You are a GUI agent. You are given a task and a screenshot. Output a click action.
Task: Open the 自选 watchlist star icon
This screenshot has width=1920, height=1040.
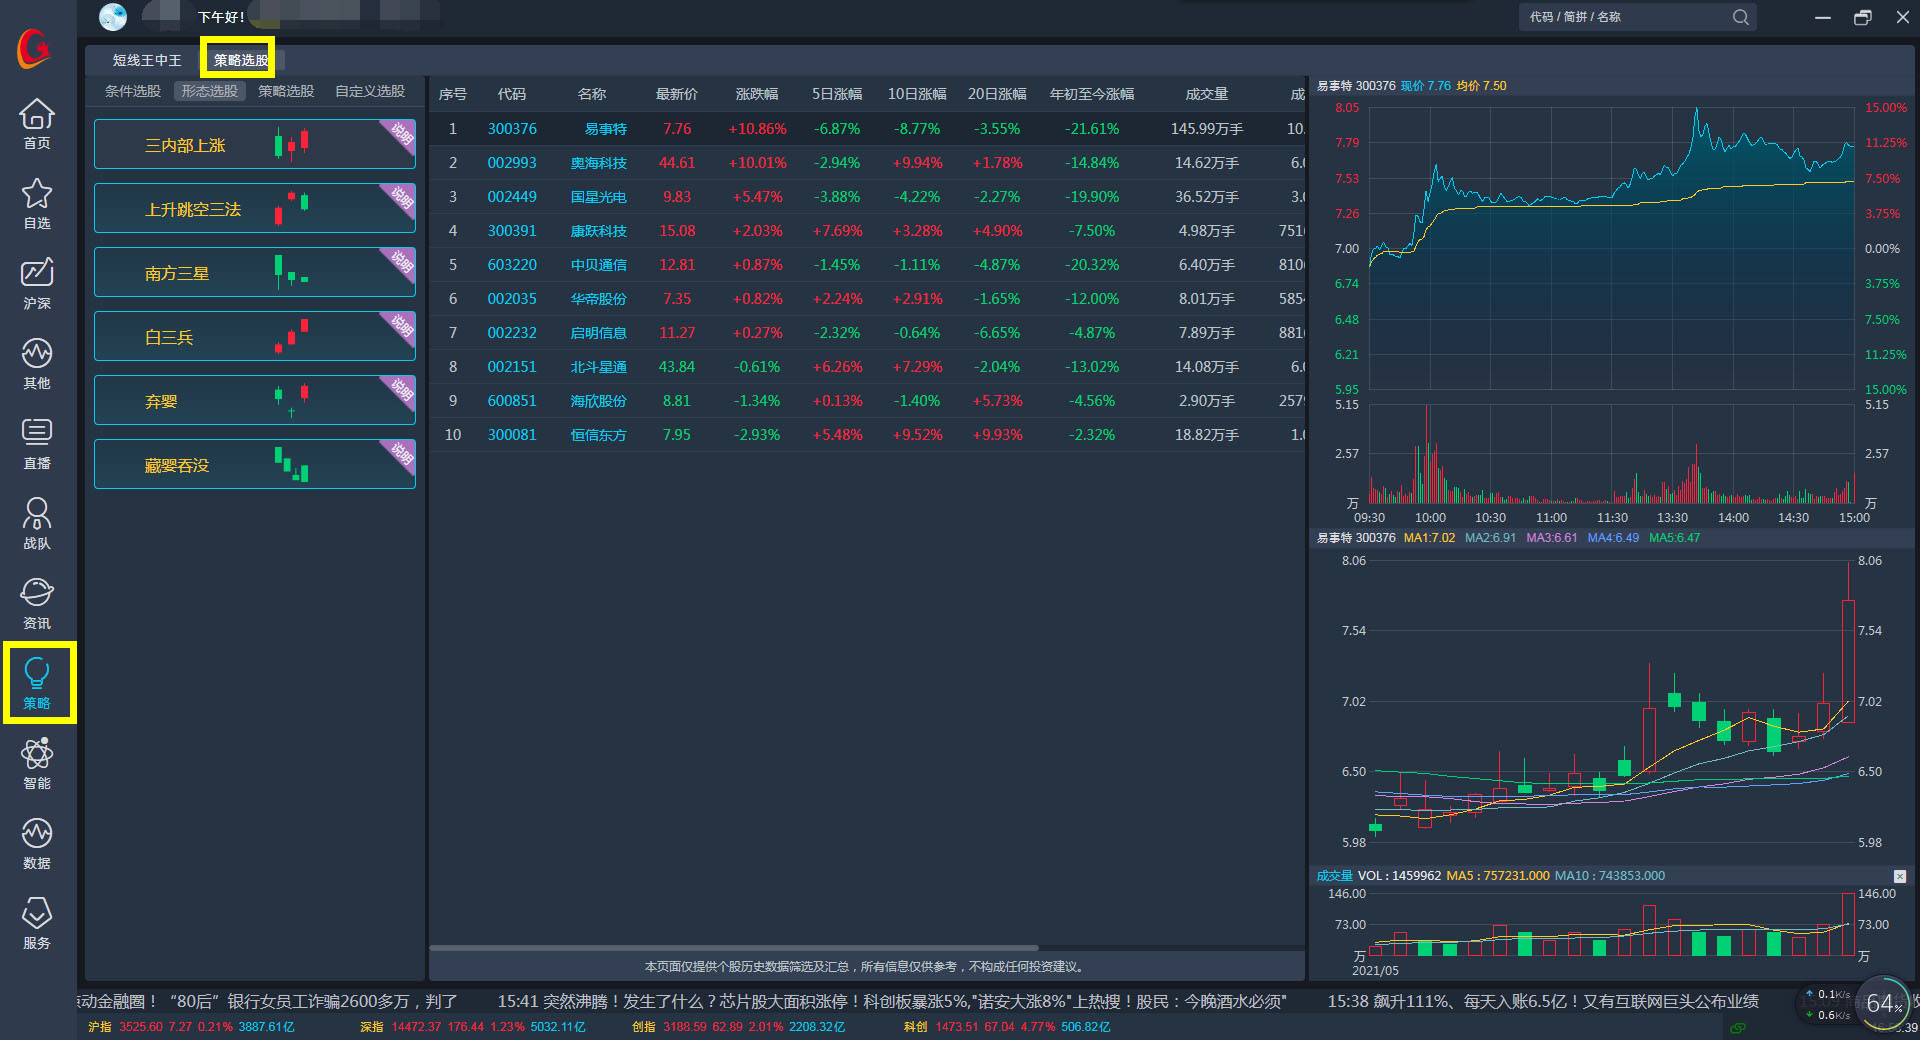point(37,204)
